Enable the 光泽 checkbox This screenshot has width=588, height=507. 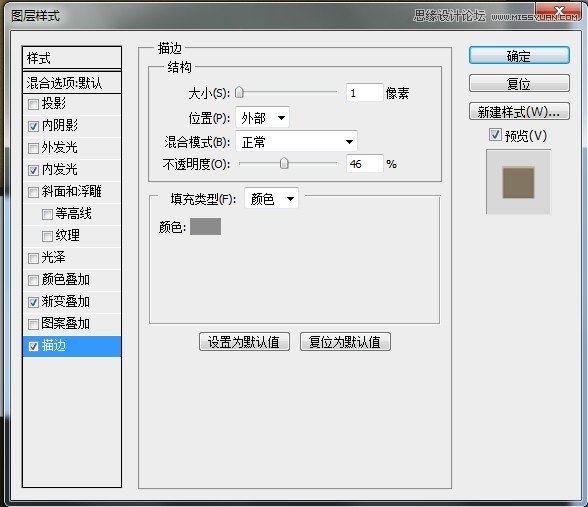tap(33, 258)
